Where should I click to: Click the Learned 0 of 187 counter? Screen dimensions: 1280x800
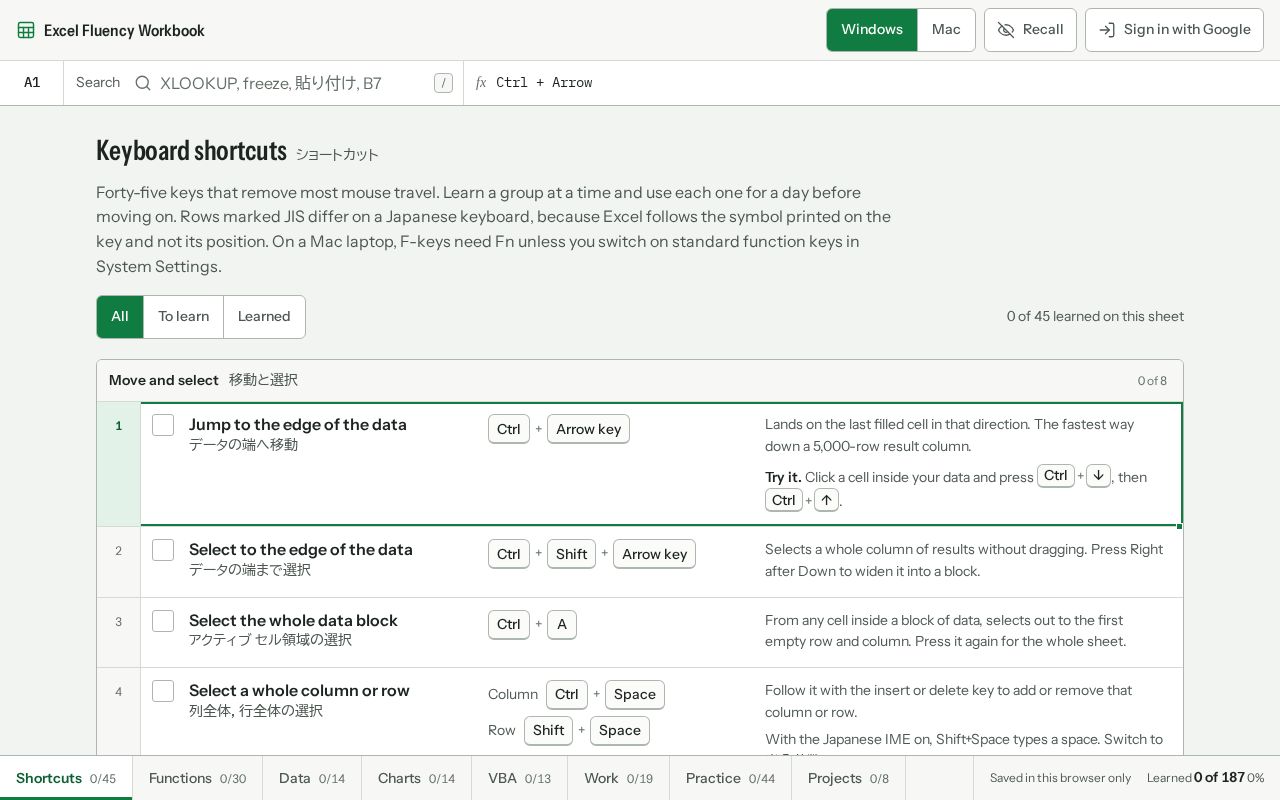[1205, 778]
